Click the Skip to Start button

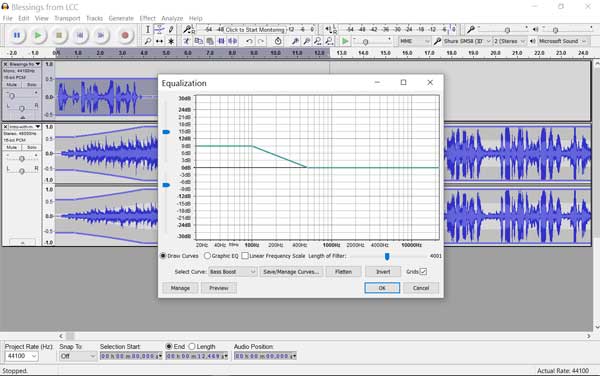80,35
